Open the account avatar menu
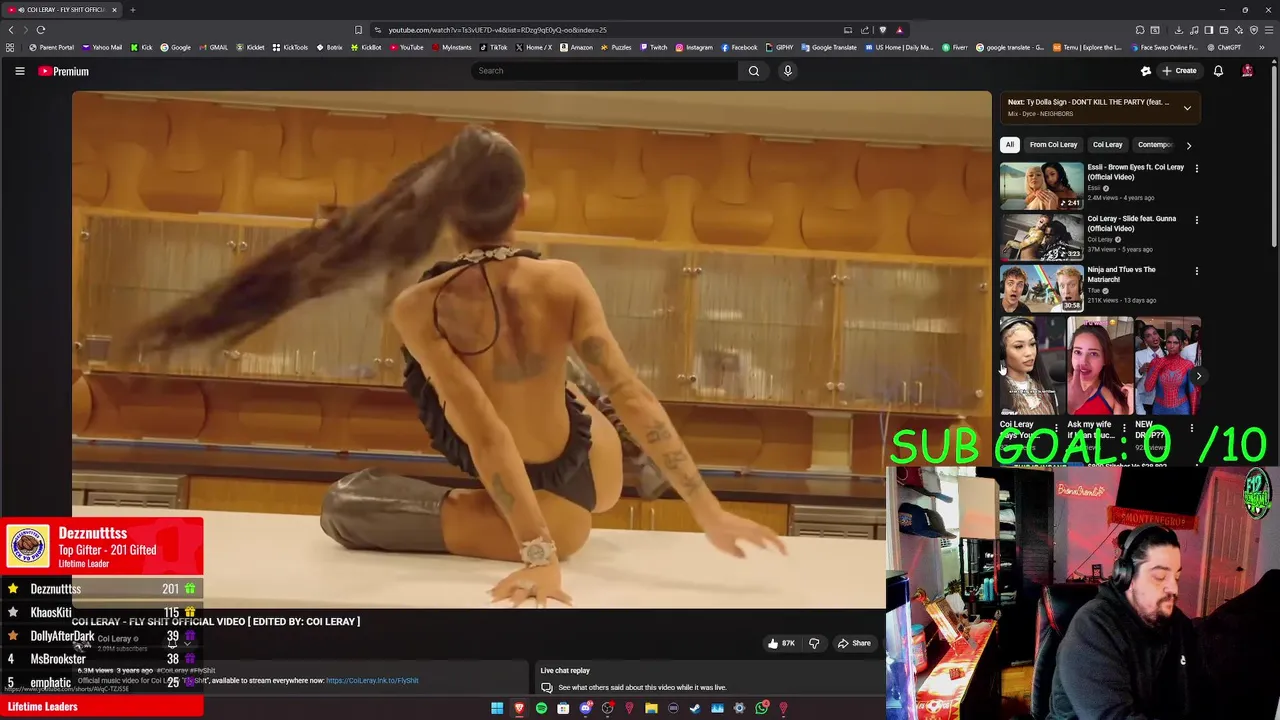The image size is (1280, 720). coord(1247,71)
